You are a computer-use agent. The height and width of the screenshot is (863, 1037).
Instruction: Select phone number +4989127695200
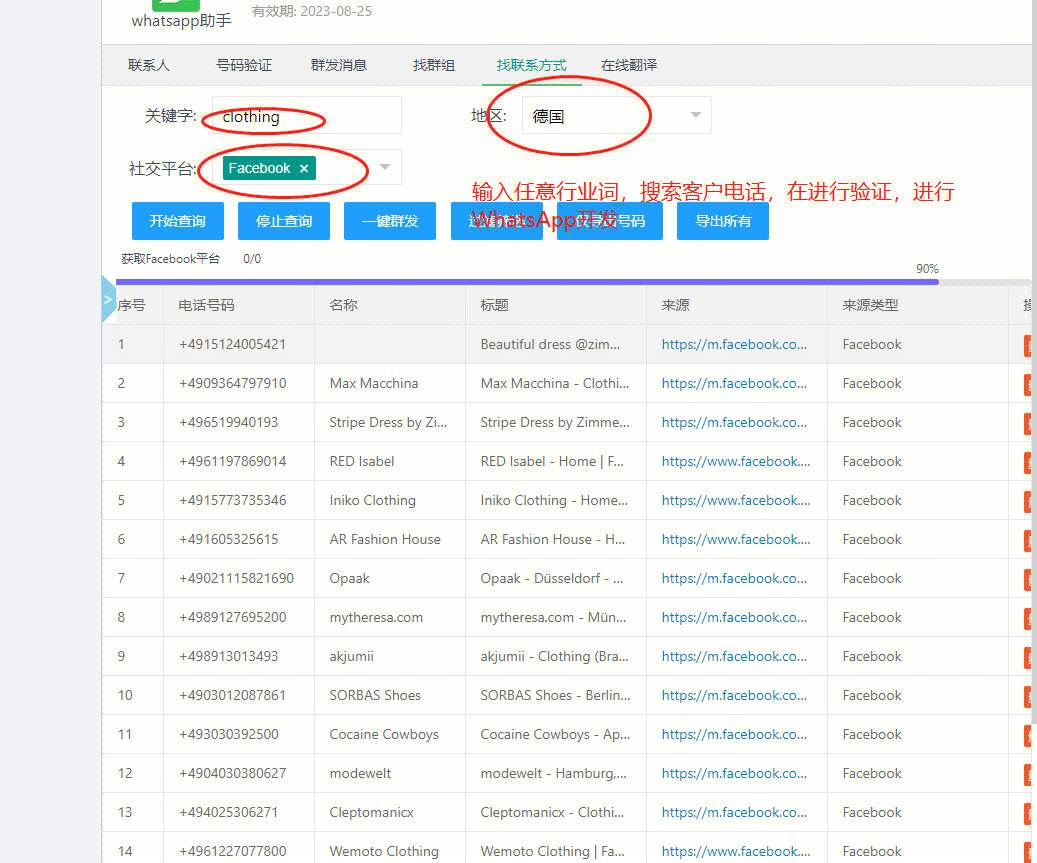[232, 618]
